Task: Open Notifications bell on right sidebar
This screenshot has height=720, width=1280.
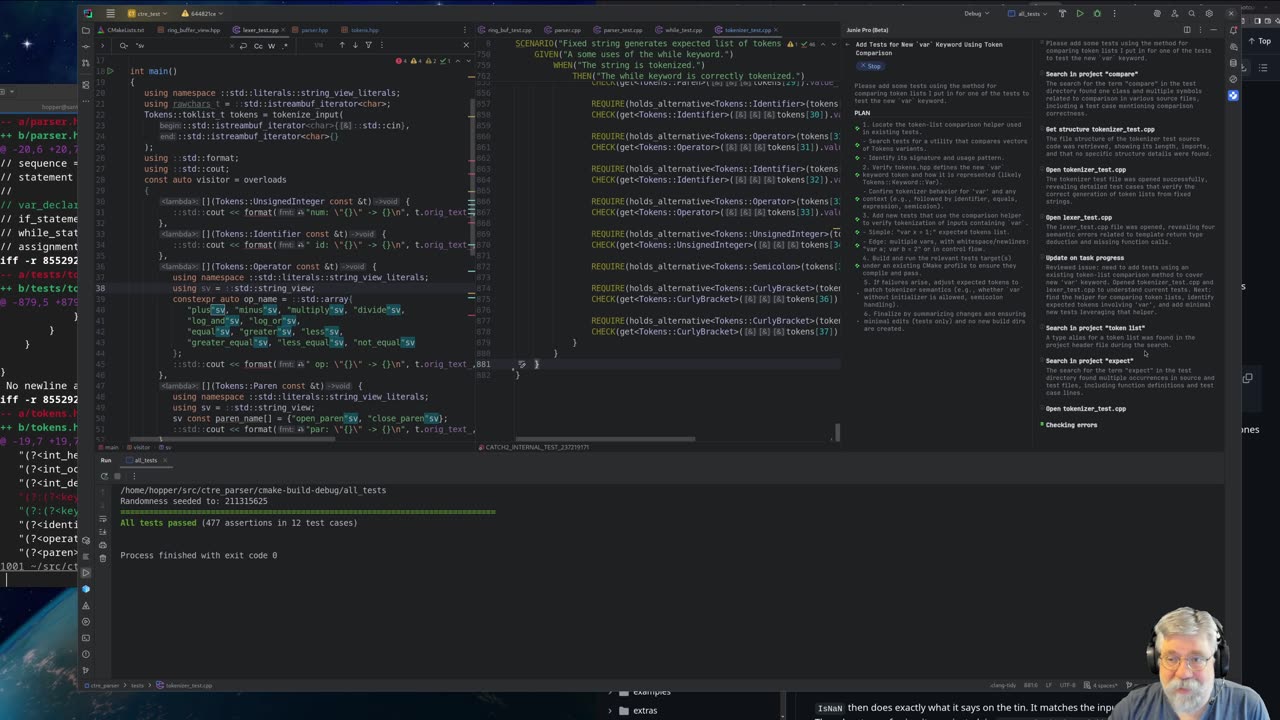Action: 1233,30
